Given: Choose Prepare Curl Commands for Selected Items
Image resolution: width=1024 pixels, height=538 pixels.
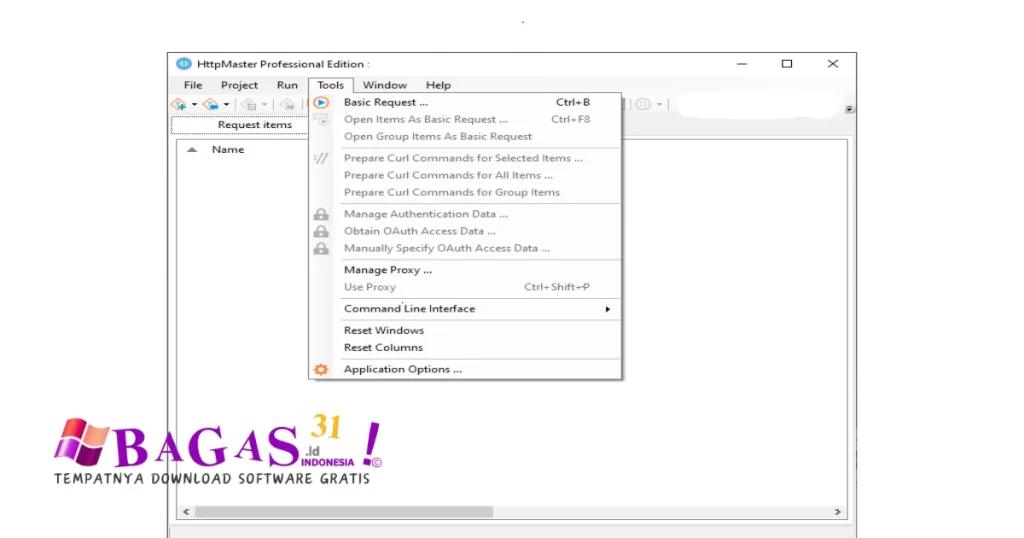Looking at the screenshot, I should pyautogui.click(x=466, y=158).
